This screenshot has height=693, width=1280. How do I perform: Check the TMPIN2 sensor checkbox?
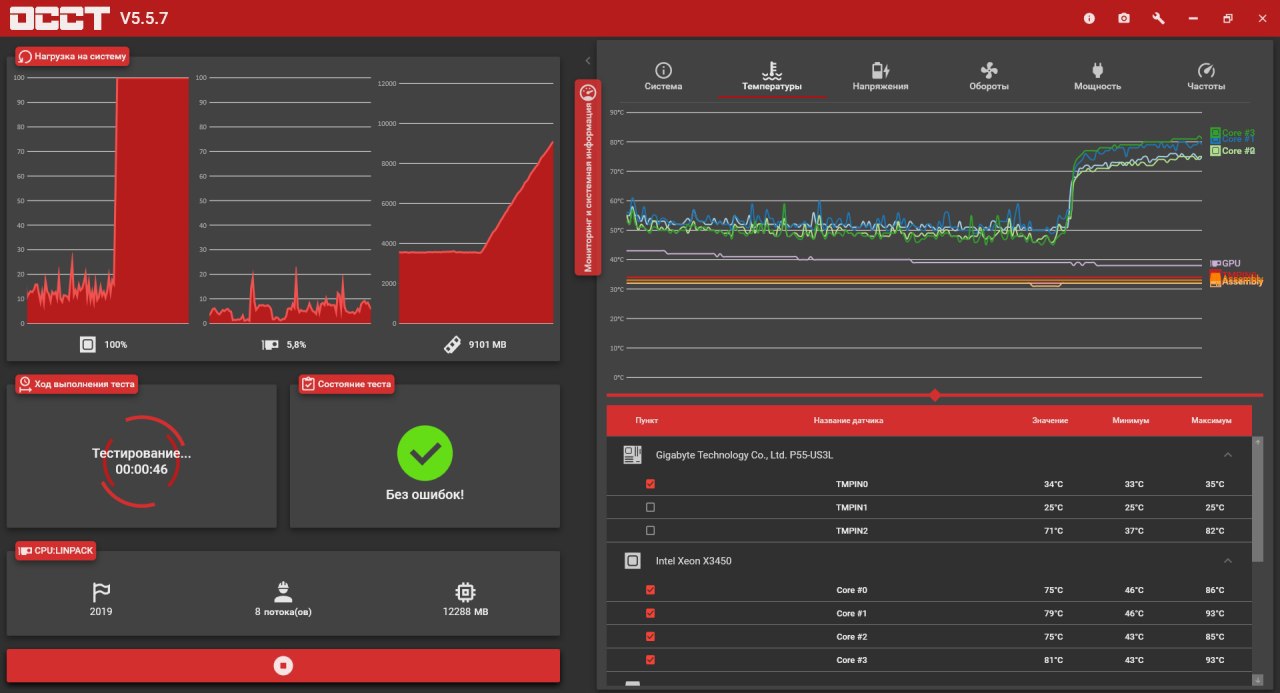[x=650, y=530]
